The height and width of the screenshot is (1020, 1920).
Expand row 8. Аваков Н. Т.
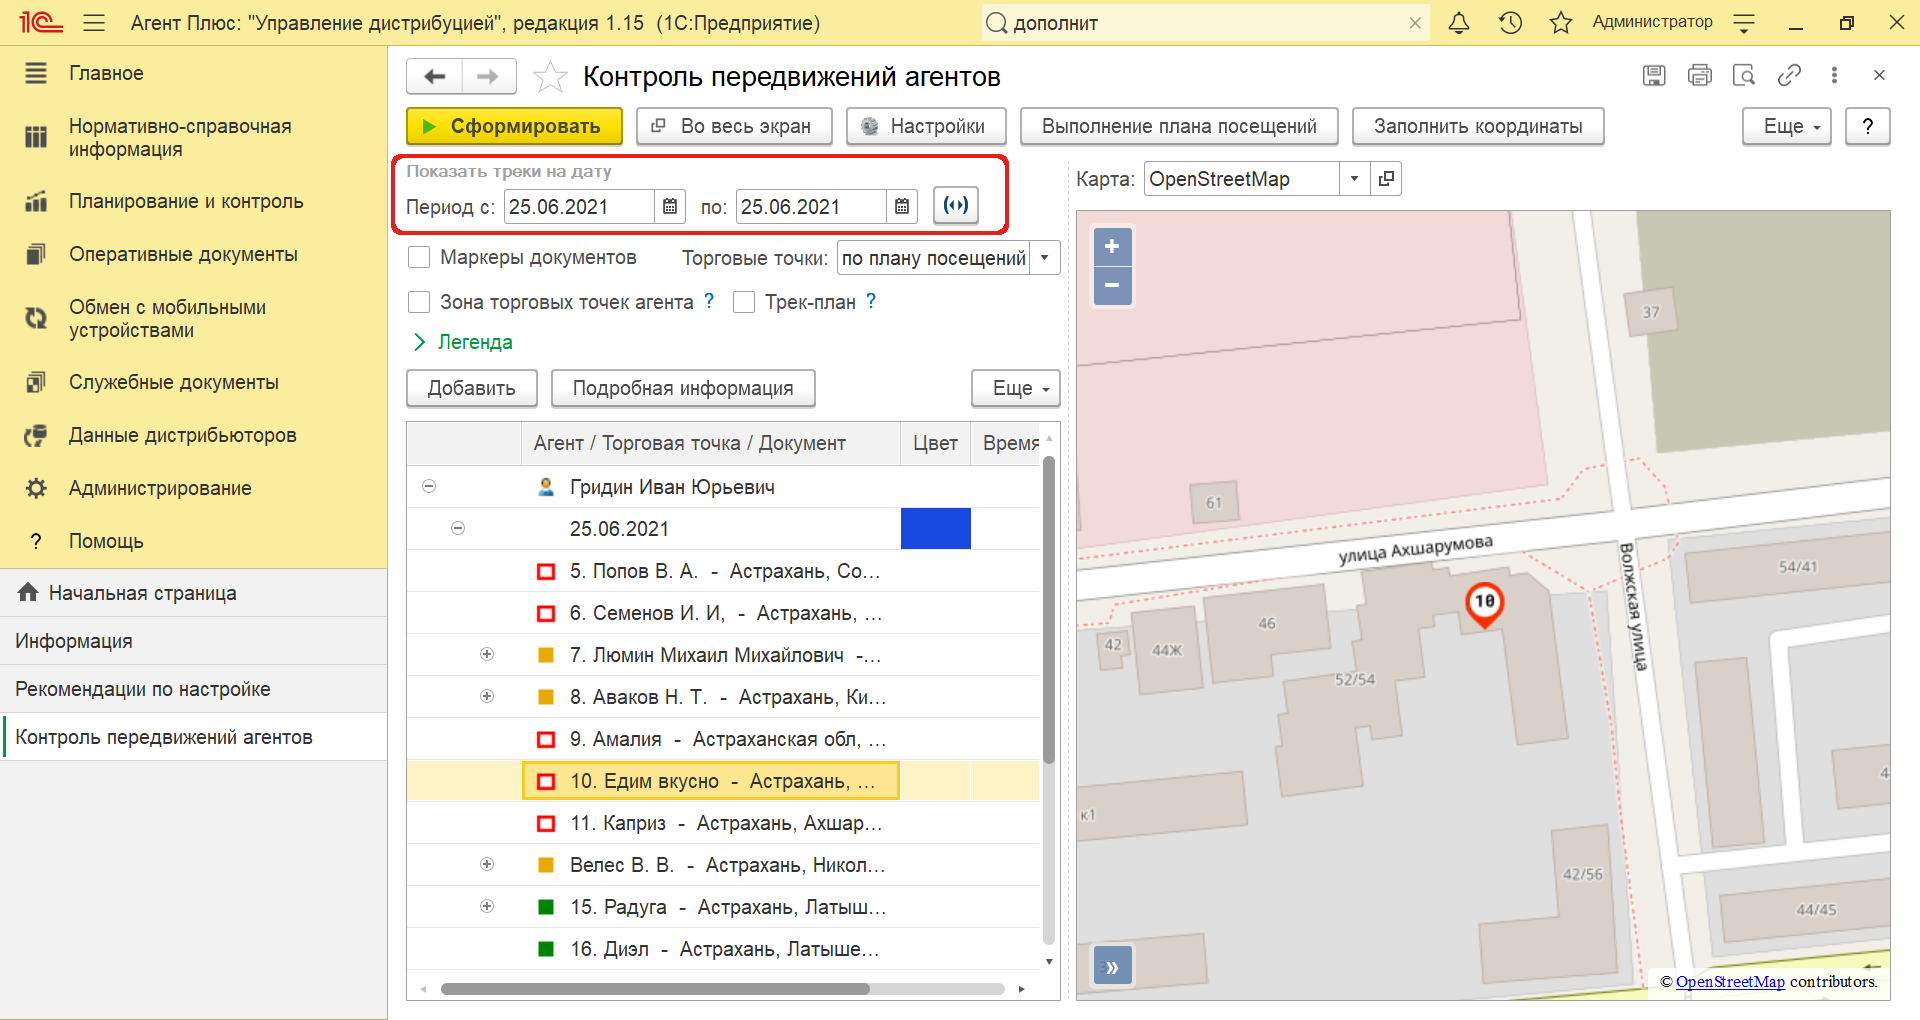tap(487, 696)
